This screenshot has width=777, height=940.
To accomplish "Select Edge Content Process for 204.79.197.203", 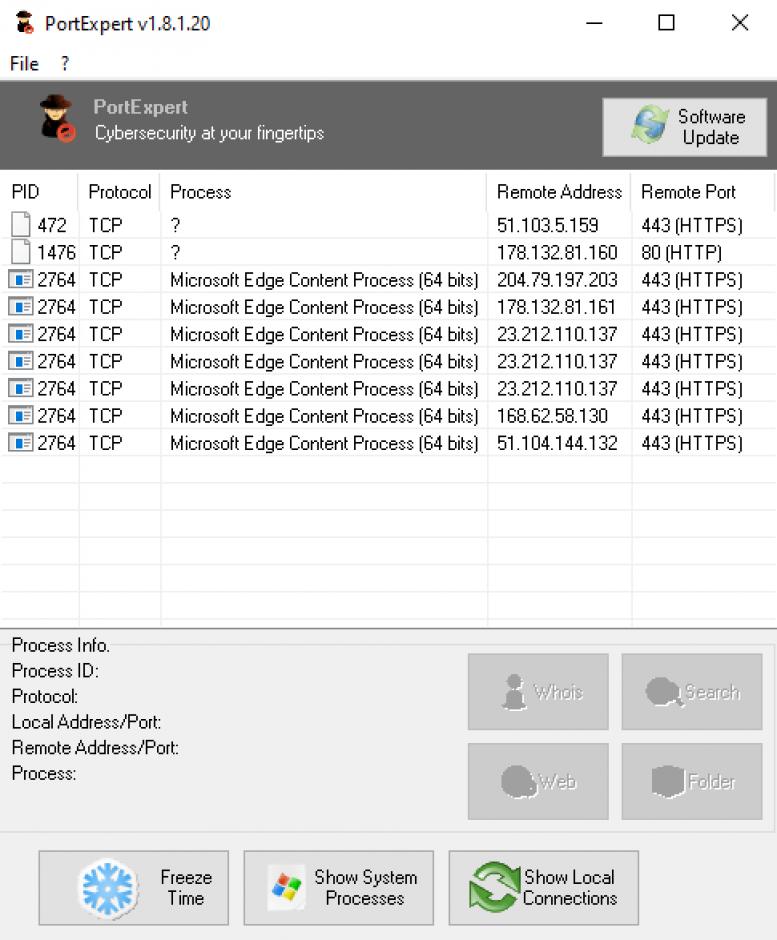I will pos(324,280).
